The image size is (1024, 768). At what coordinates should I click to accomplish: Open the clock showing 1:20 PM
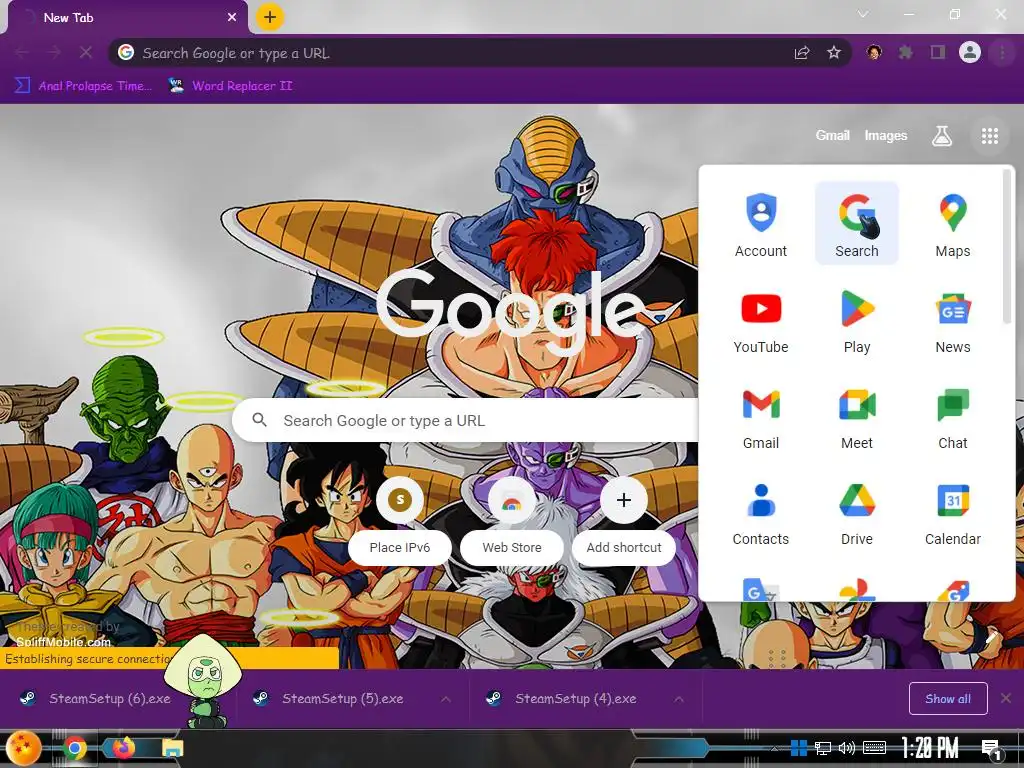tap(930, 748)
